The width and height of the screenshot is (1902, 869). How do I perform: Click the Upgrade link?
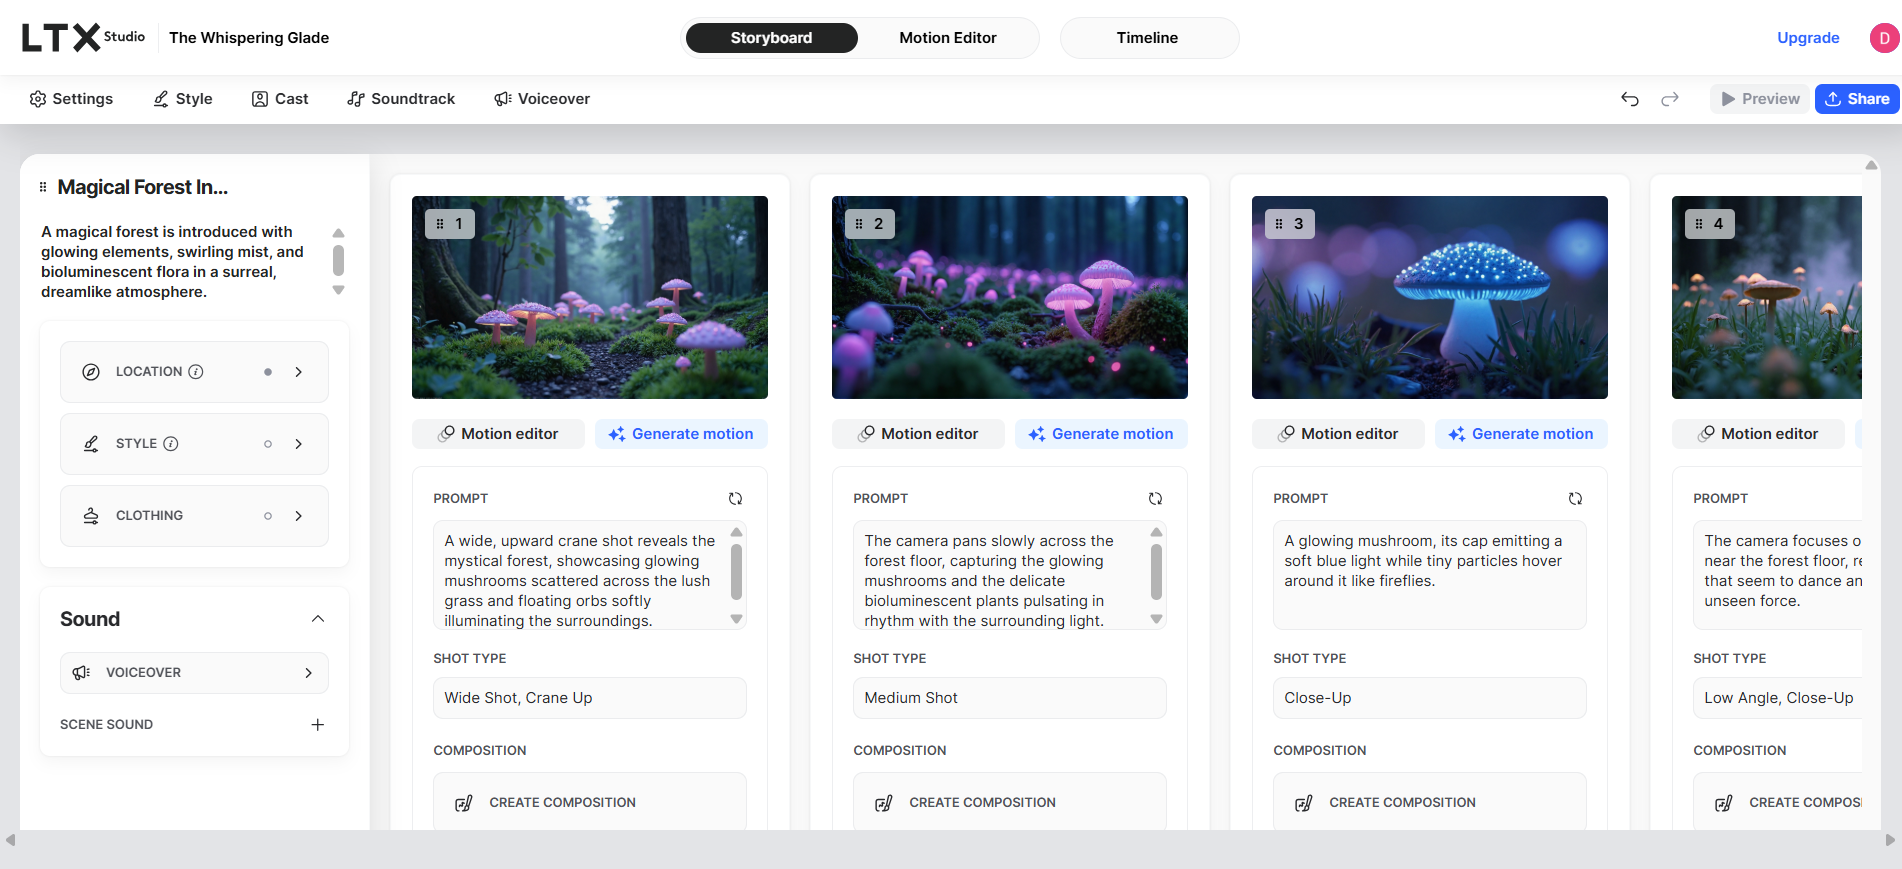(1808, 38)
